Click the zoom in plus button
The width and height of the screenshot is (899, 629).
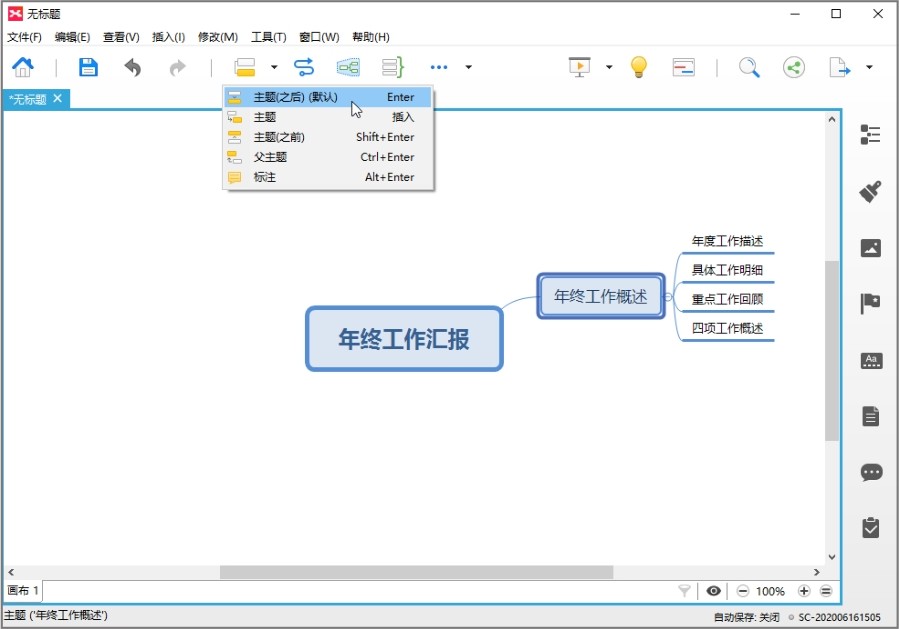tap(804, 591)
